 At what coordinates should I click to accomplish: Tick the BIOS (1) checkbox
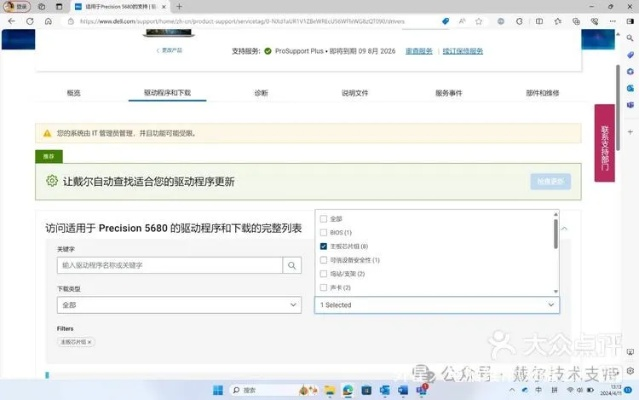coord(323,232)
